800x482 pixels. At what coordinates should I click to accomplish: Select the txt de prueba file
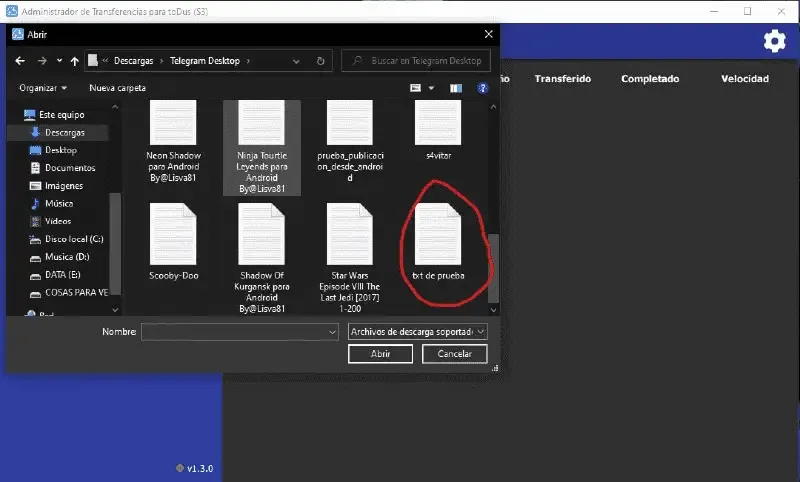point(438,242)
